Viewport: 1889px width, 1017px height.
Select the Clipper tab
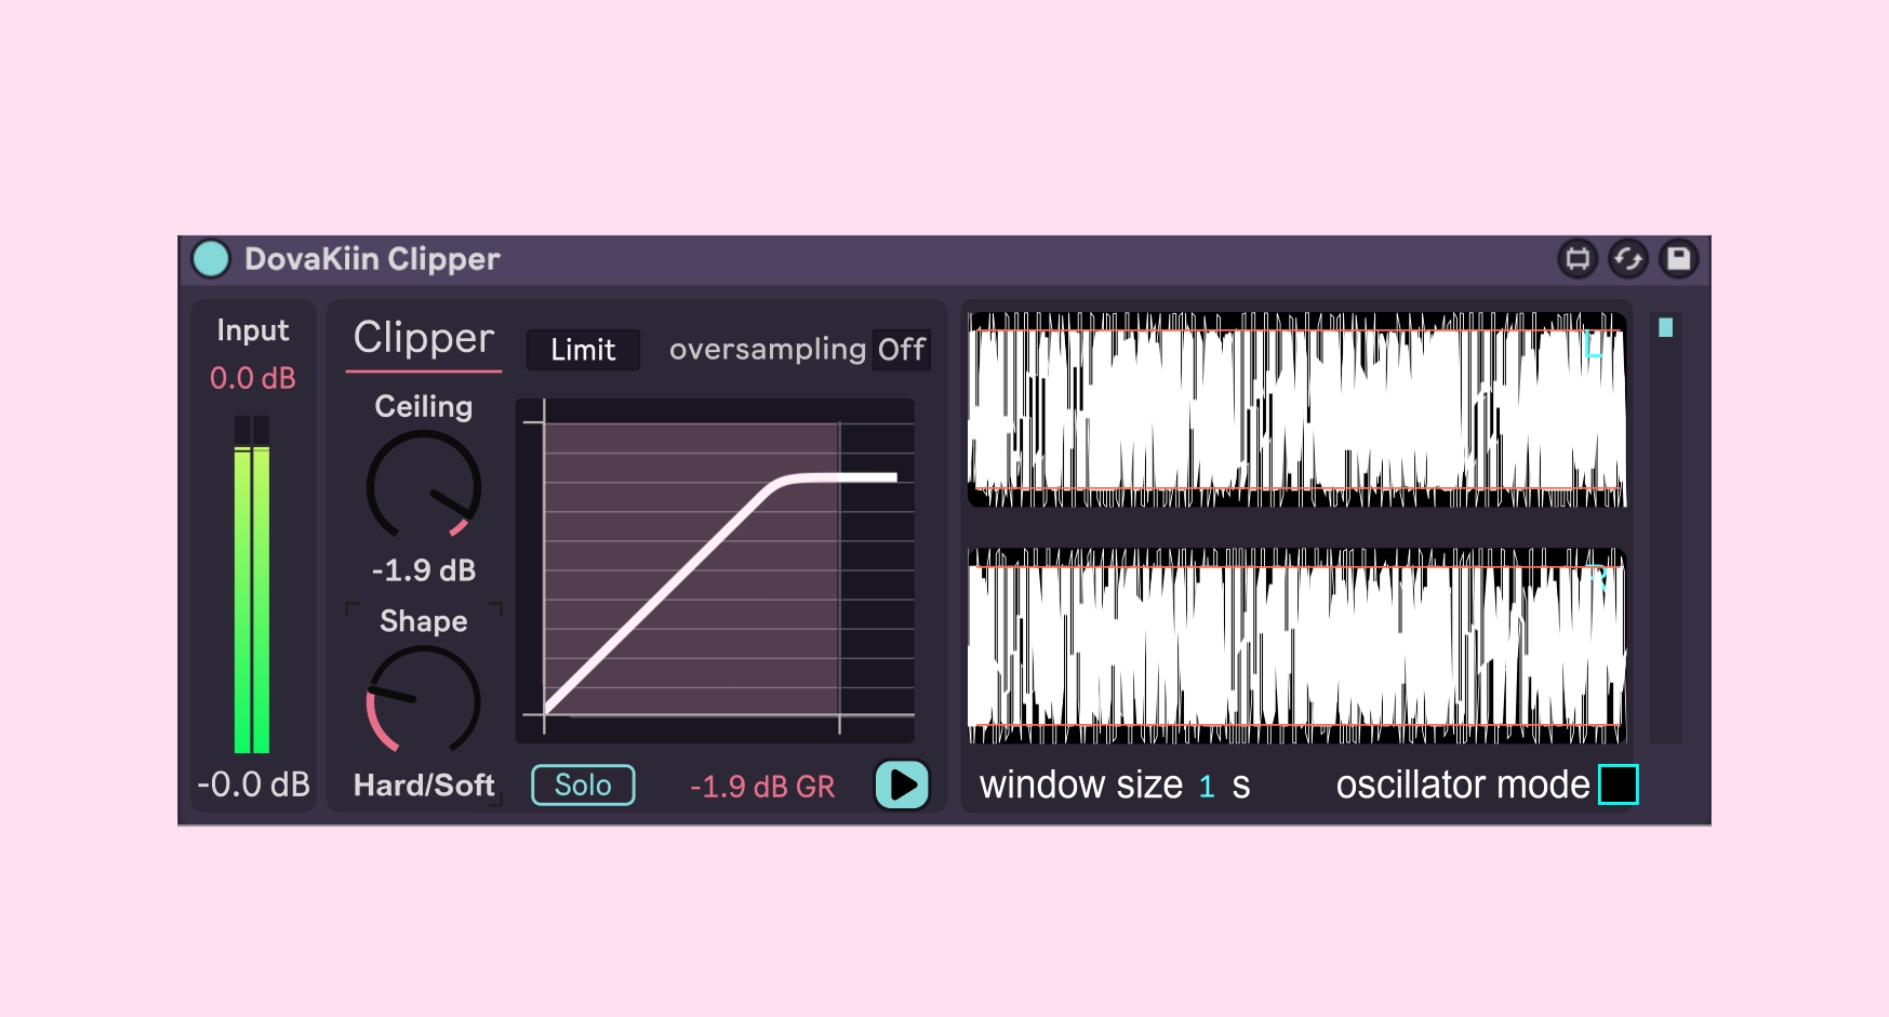pyautogui.click(x=423, y=339)
